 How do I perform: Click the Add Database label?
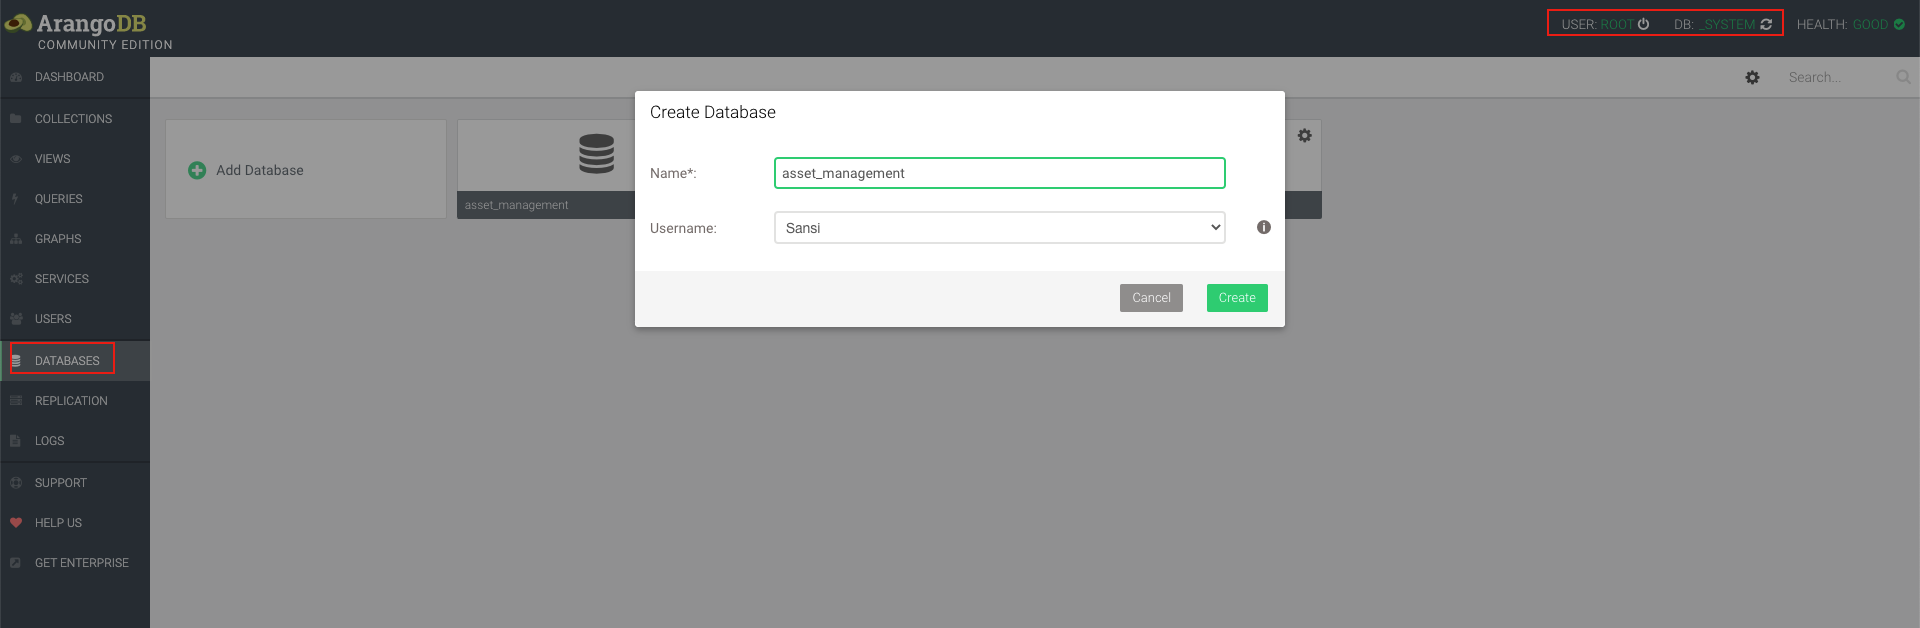pyautogui.click(x=260, y=170)
